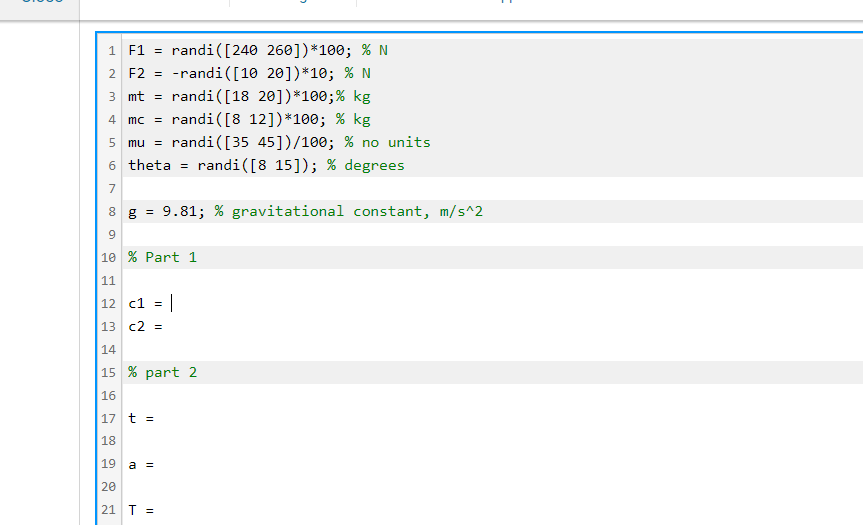Click line number 20 in the gutter

pyautogui.click(x=108, y=487)
